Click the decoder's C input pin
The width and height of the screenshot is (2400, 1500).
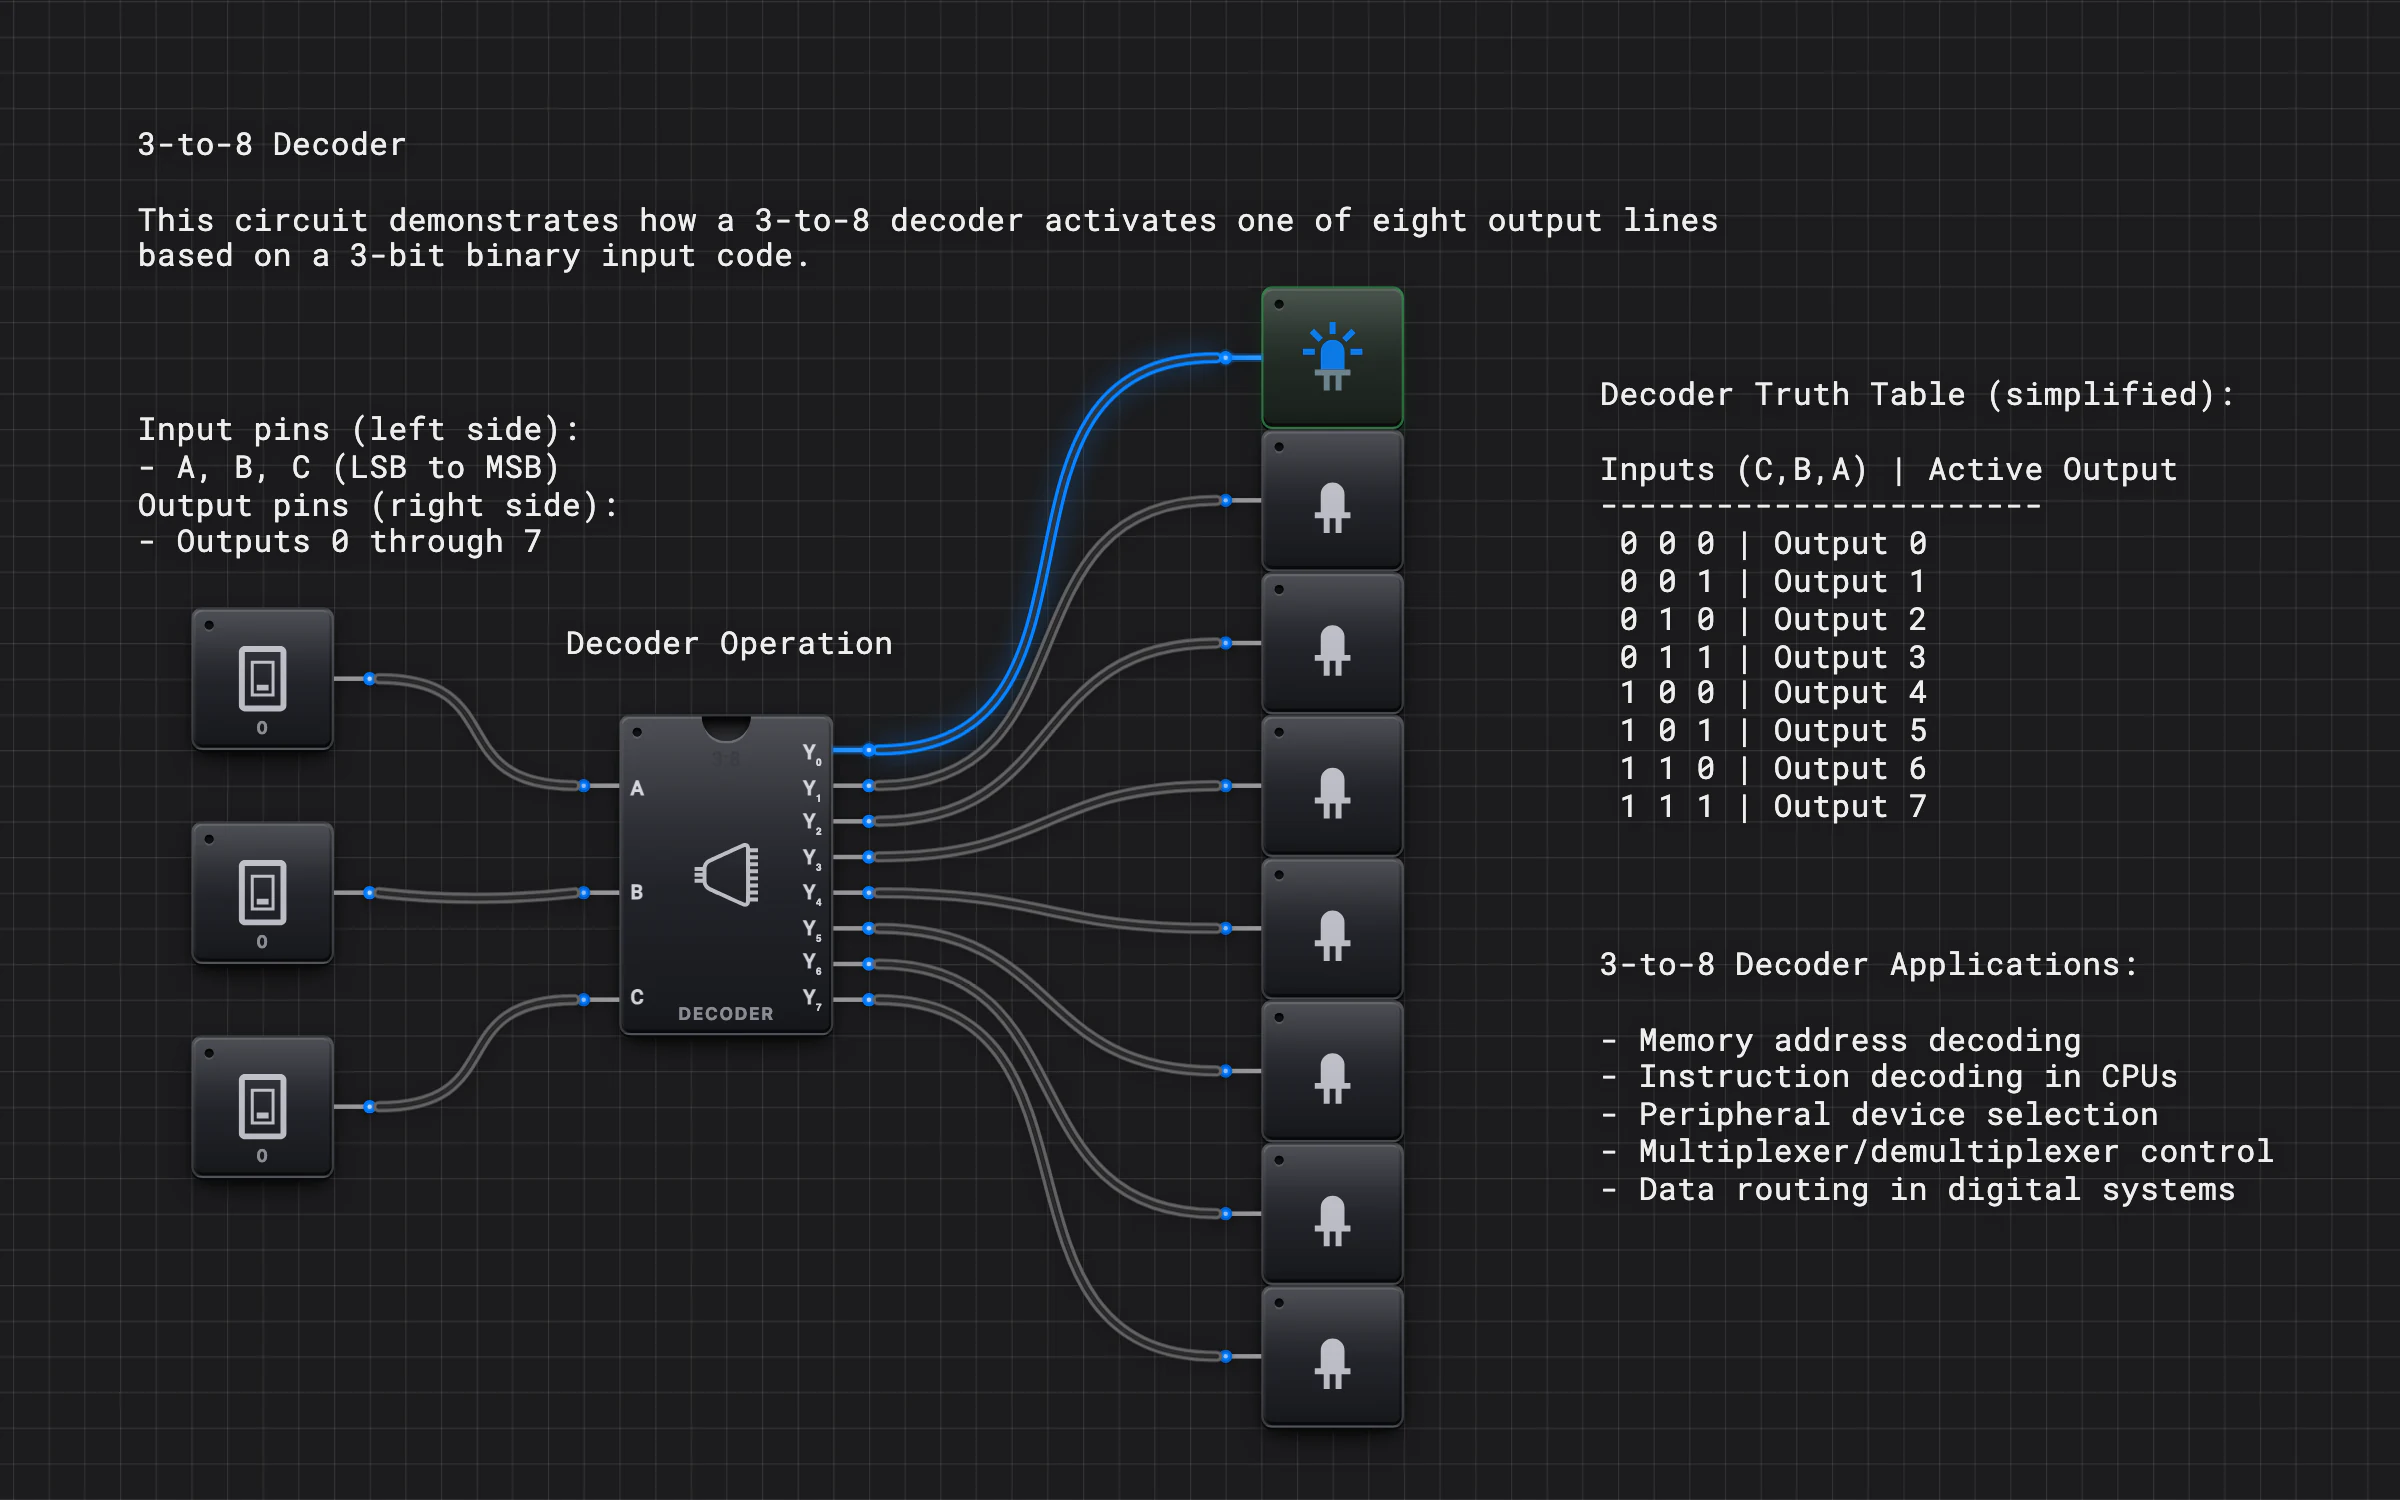click(585, 1000)
